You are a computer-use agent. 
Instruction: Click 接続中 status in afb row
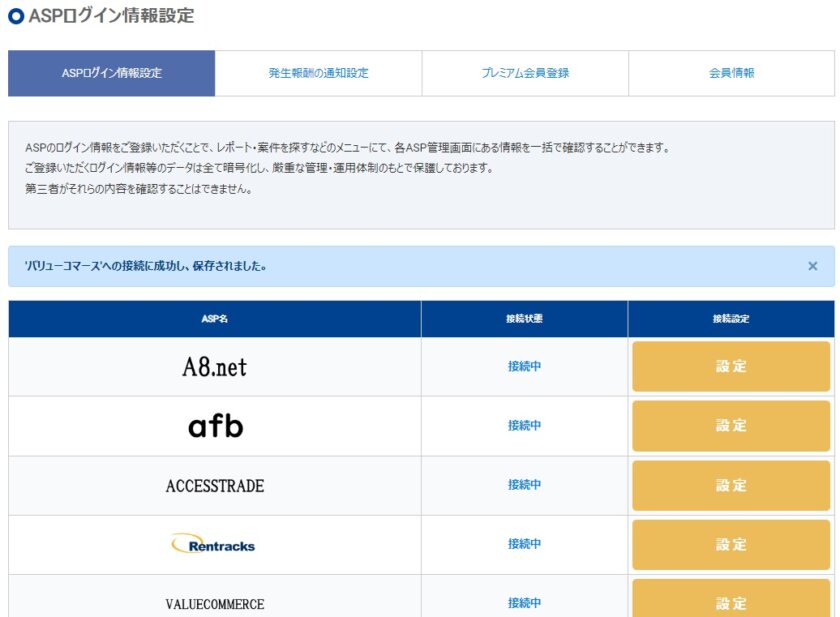tap(524, 426)
